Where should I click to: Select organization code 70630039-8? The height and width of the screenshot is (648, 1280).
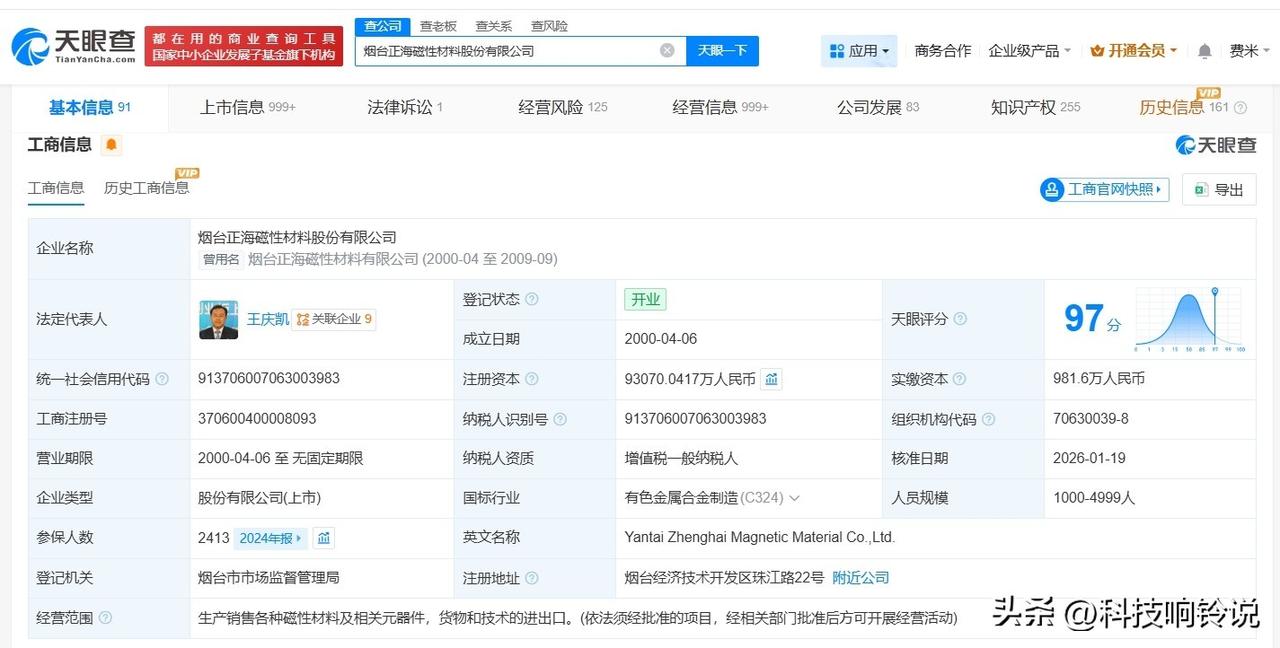tap(1091, 418)
